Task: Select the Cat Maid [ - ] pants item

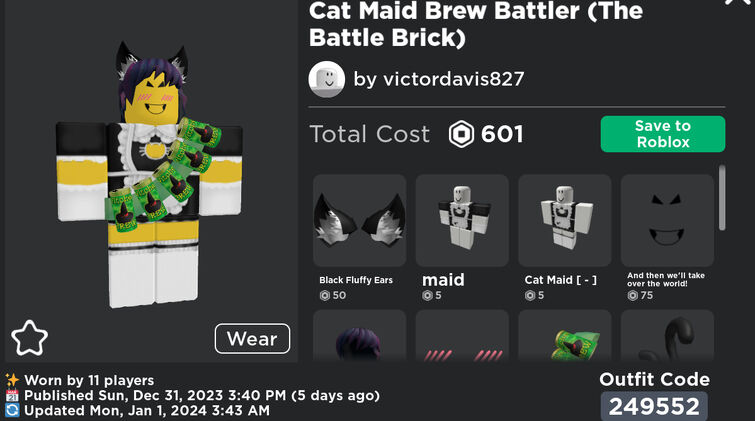Action: coord(564,221)
